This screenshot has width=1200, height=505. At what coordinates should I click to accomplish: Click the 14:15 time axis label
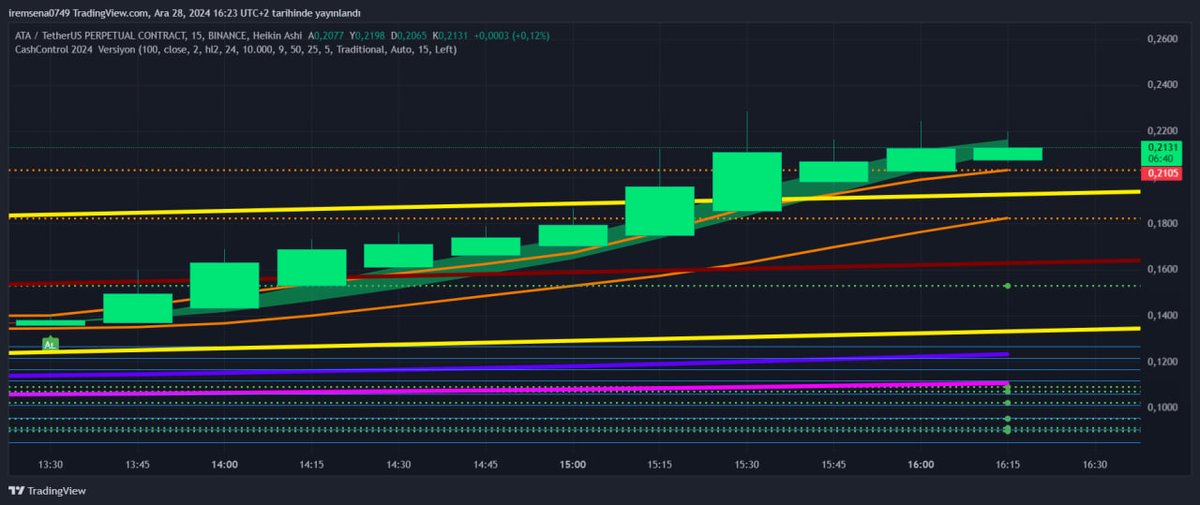coord(312,465)
